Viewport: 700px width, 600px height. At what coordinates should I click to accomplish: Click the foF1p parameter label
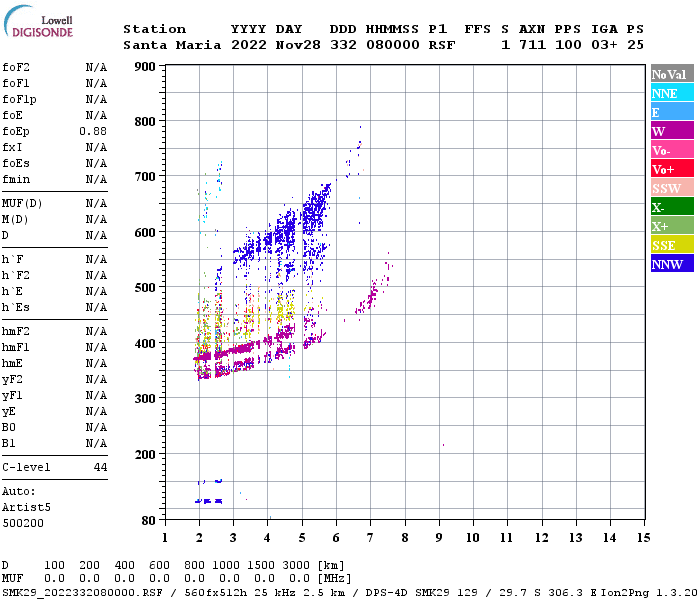point(19,100)
